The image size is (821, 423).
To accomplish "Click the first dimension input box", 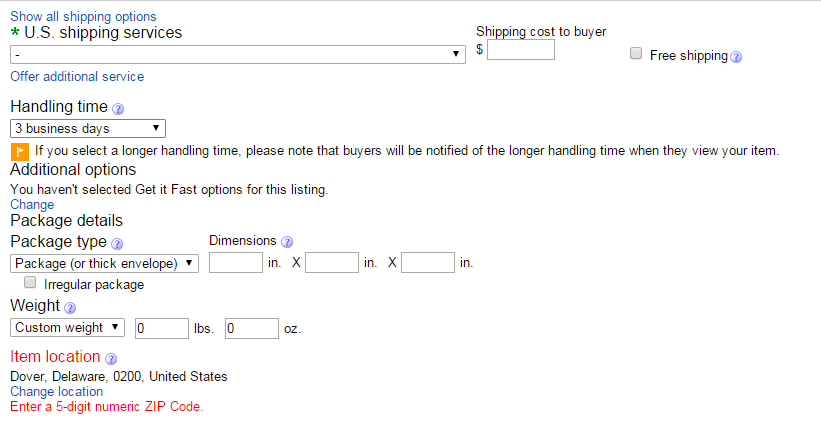I will coord(236,263).
